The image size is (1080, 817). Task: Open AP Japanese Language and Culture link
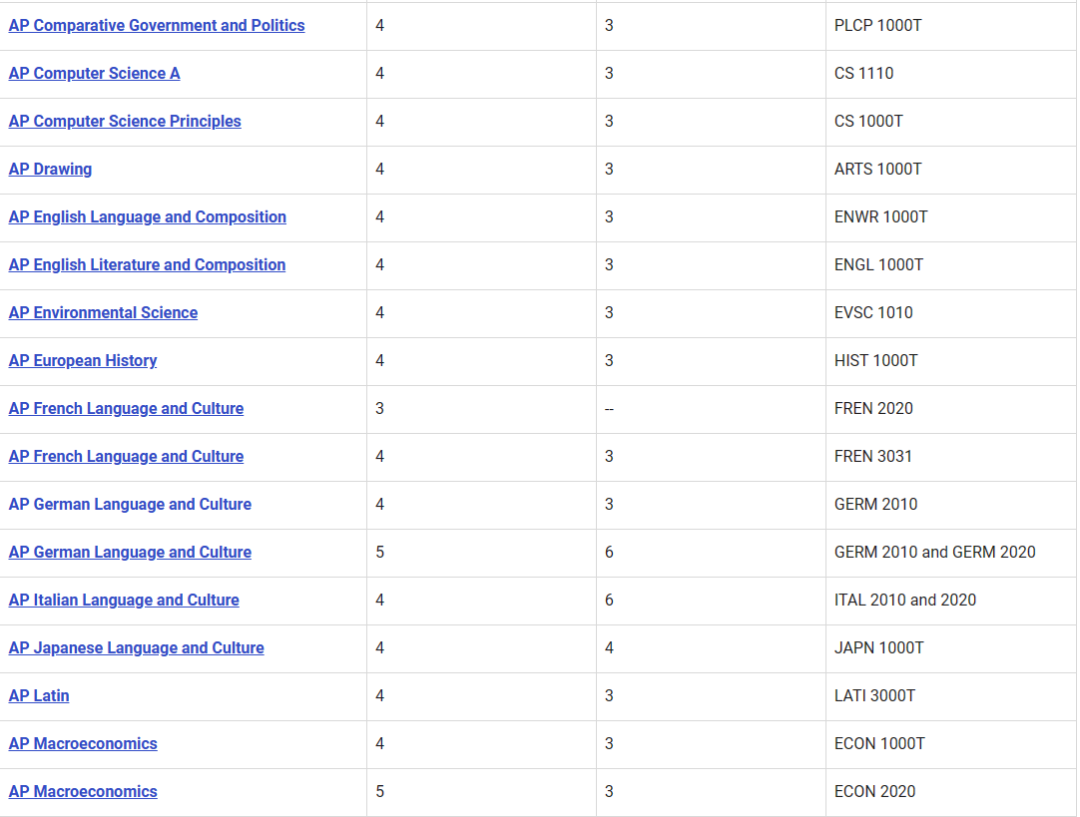[136, 649]
